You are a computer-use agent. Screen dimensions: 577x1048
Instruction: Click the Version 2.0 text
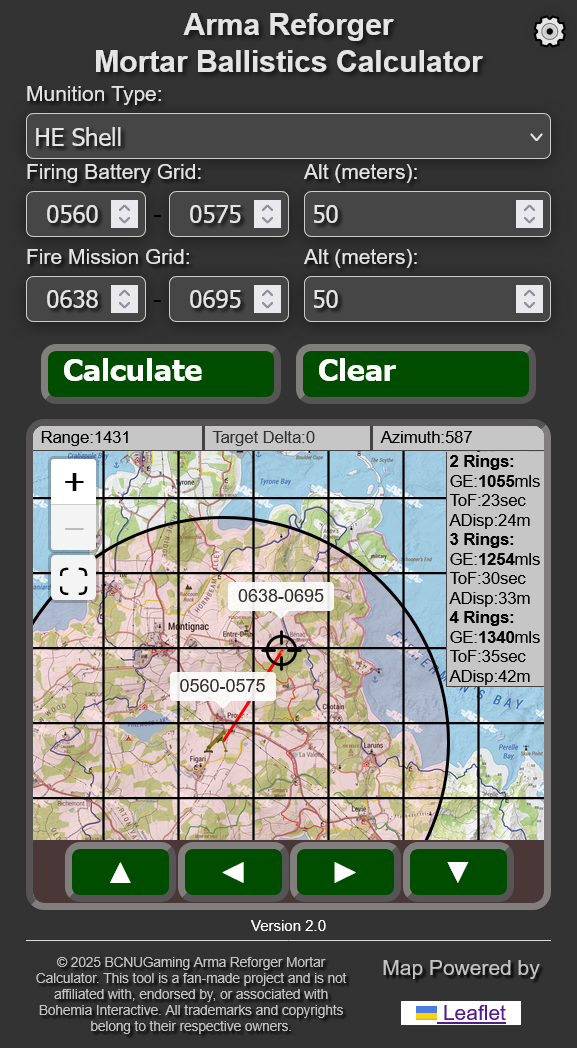coord(288,926)
